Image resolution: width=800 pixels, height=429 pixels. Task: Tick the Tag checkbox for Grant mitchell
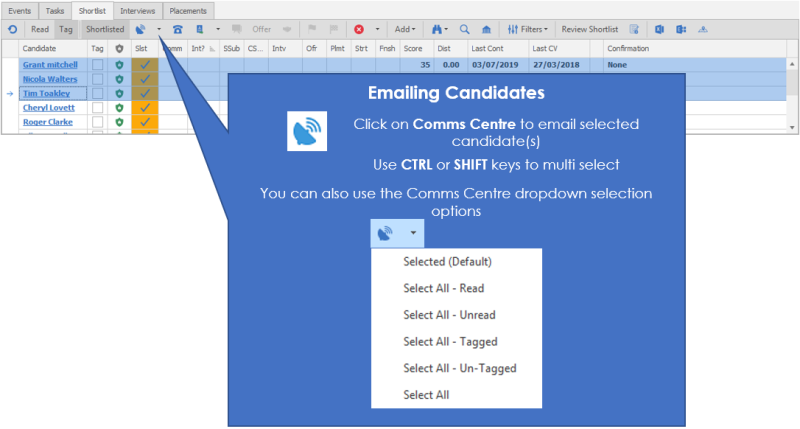tap(97, 65)
